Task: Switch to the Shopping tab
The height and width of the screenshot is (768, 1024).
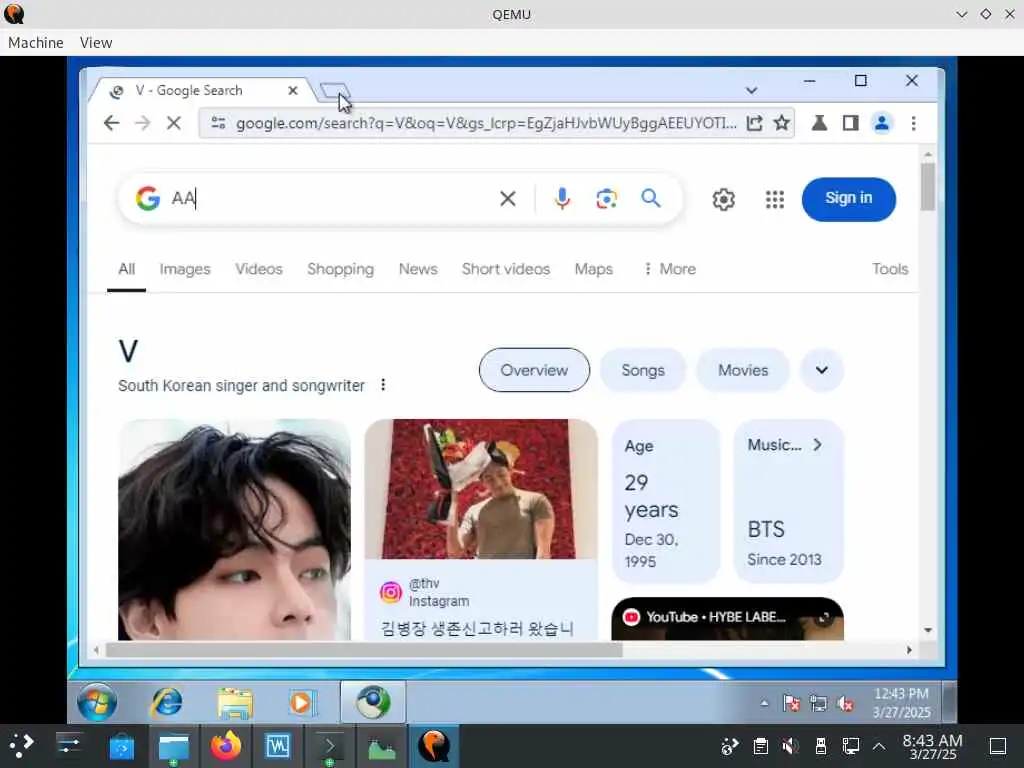Action: (340, 269)
